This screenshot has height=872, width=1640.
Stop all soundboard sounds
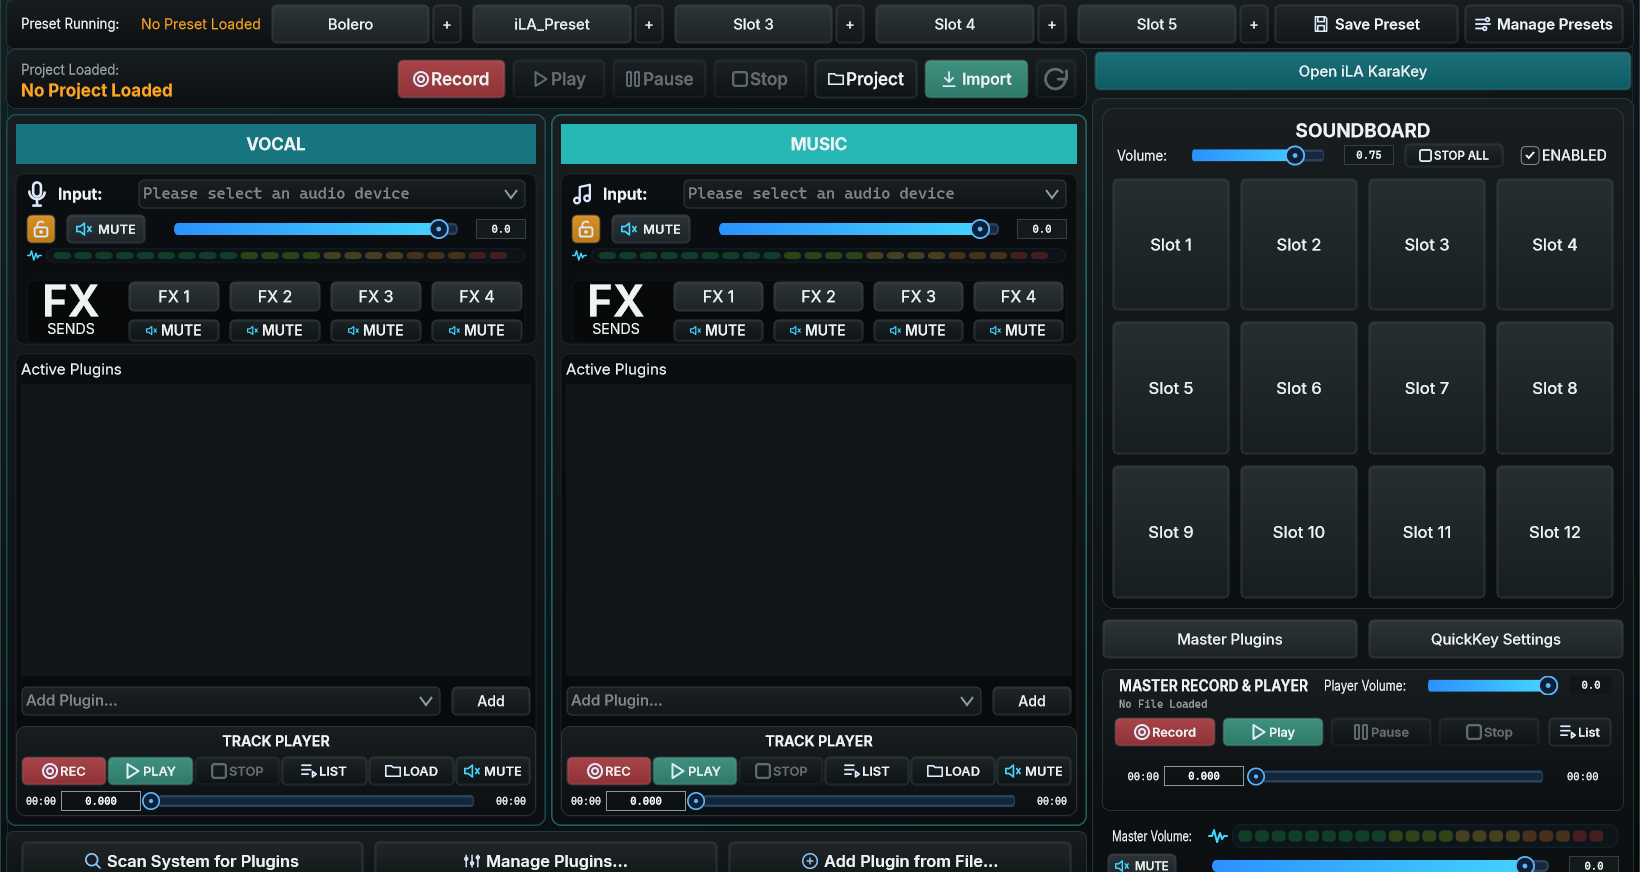click(x=1454, y=155)
